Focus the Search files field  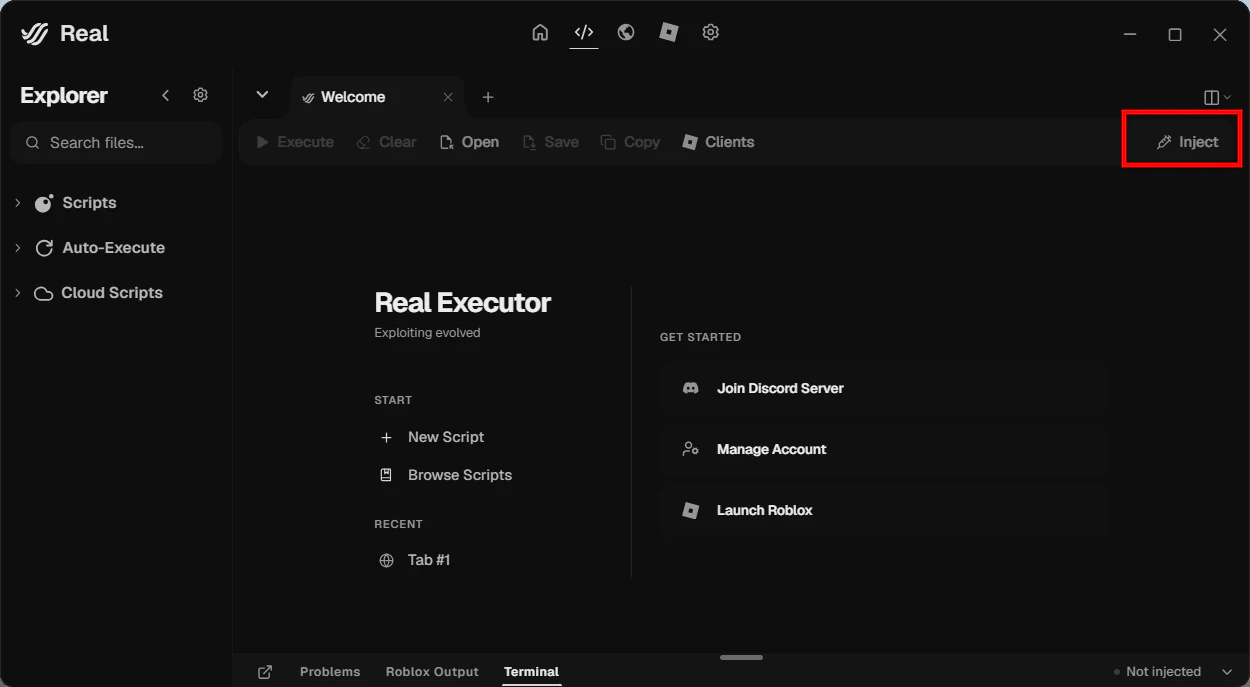coord(116,143)
